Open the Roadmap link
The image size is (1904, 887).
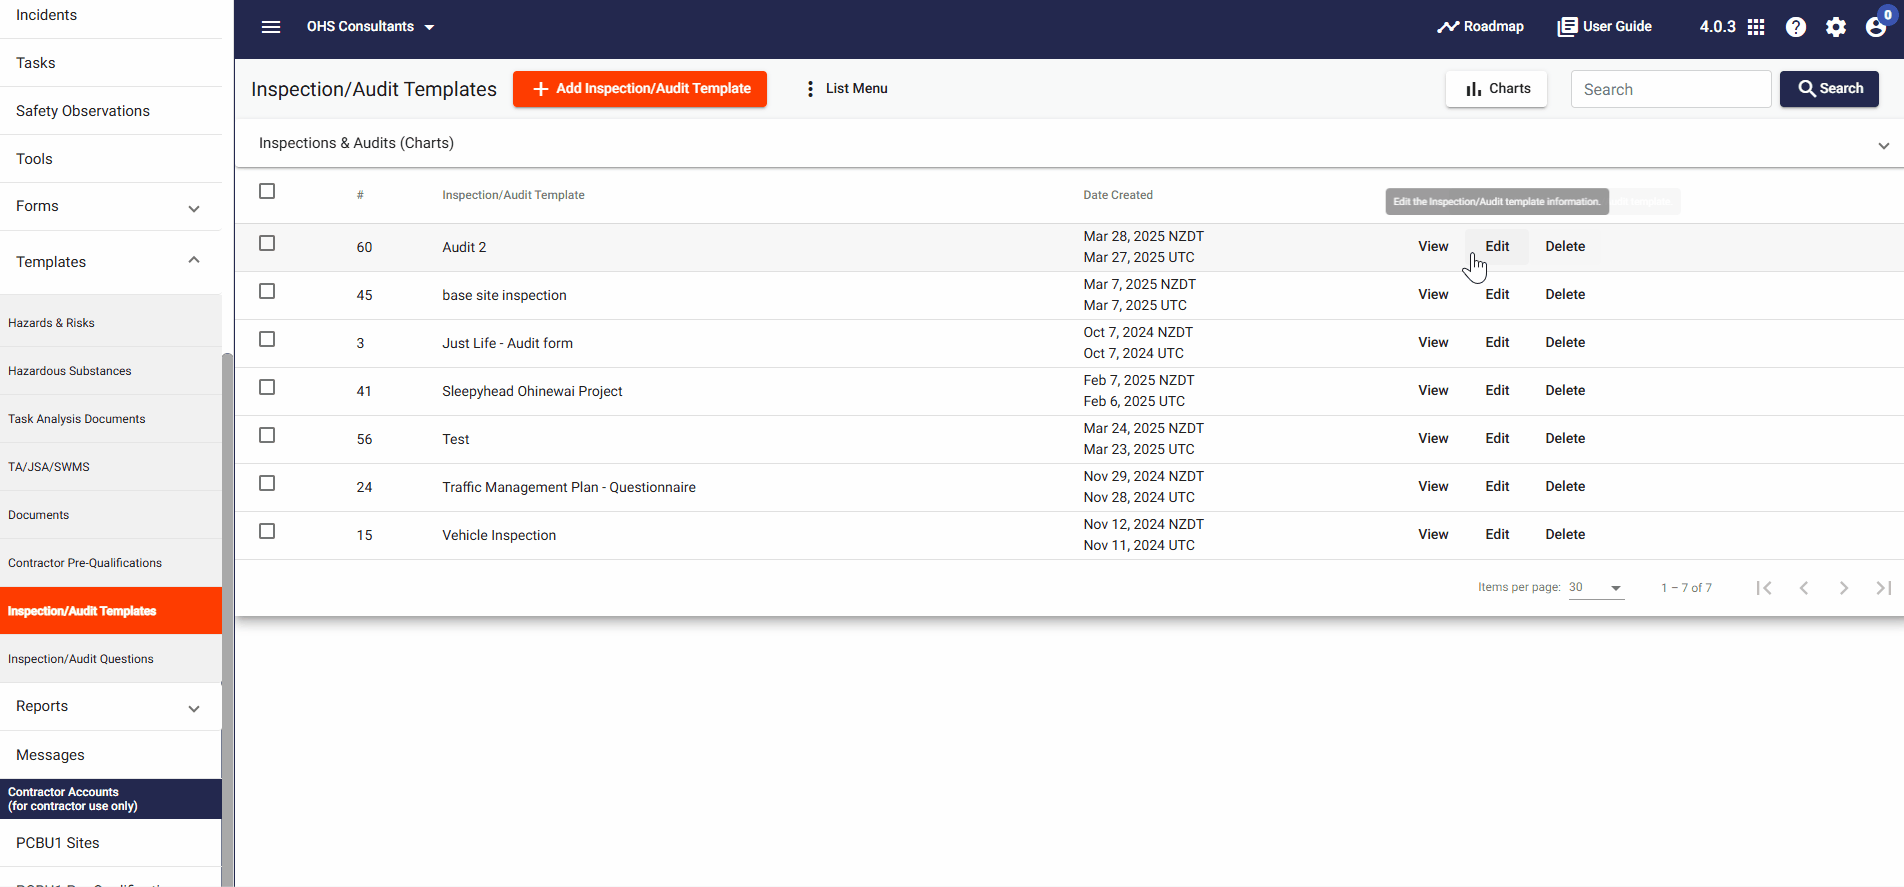[1481, 27]
